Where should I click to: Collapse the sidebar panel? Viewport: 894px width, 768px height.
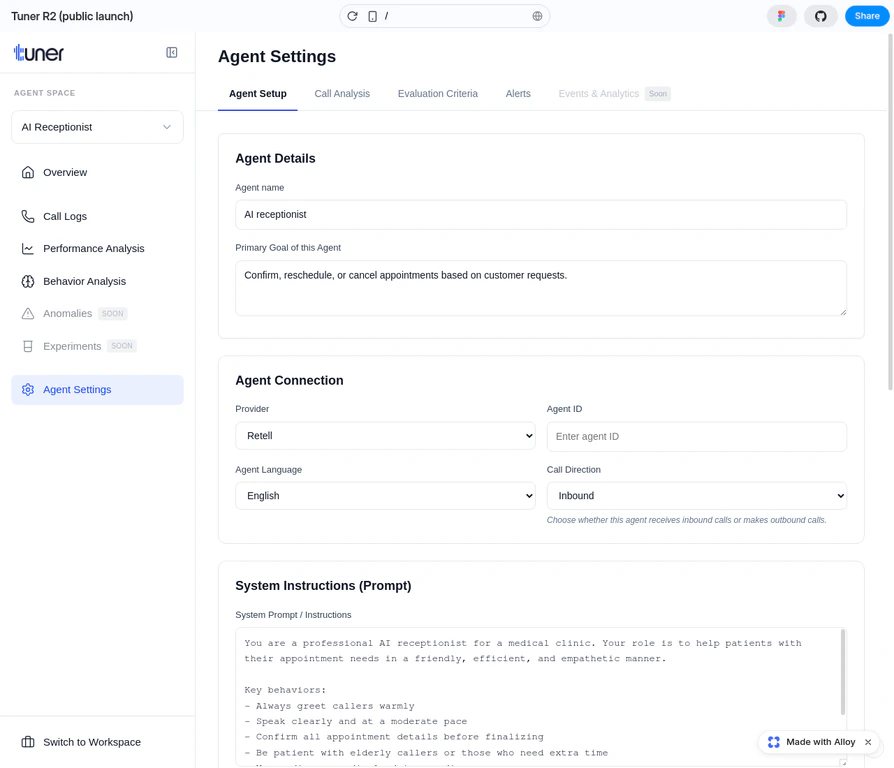pos(171,53)
